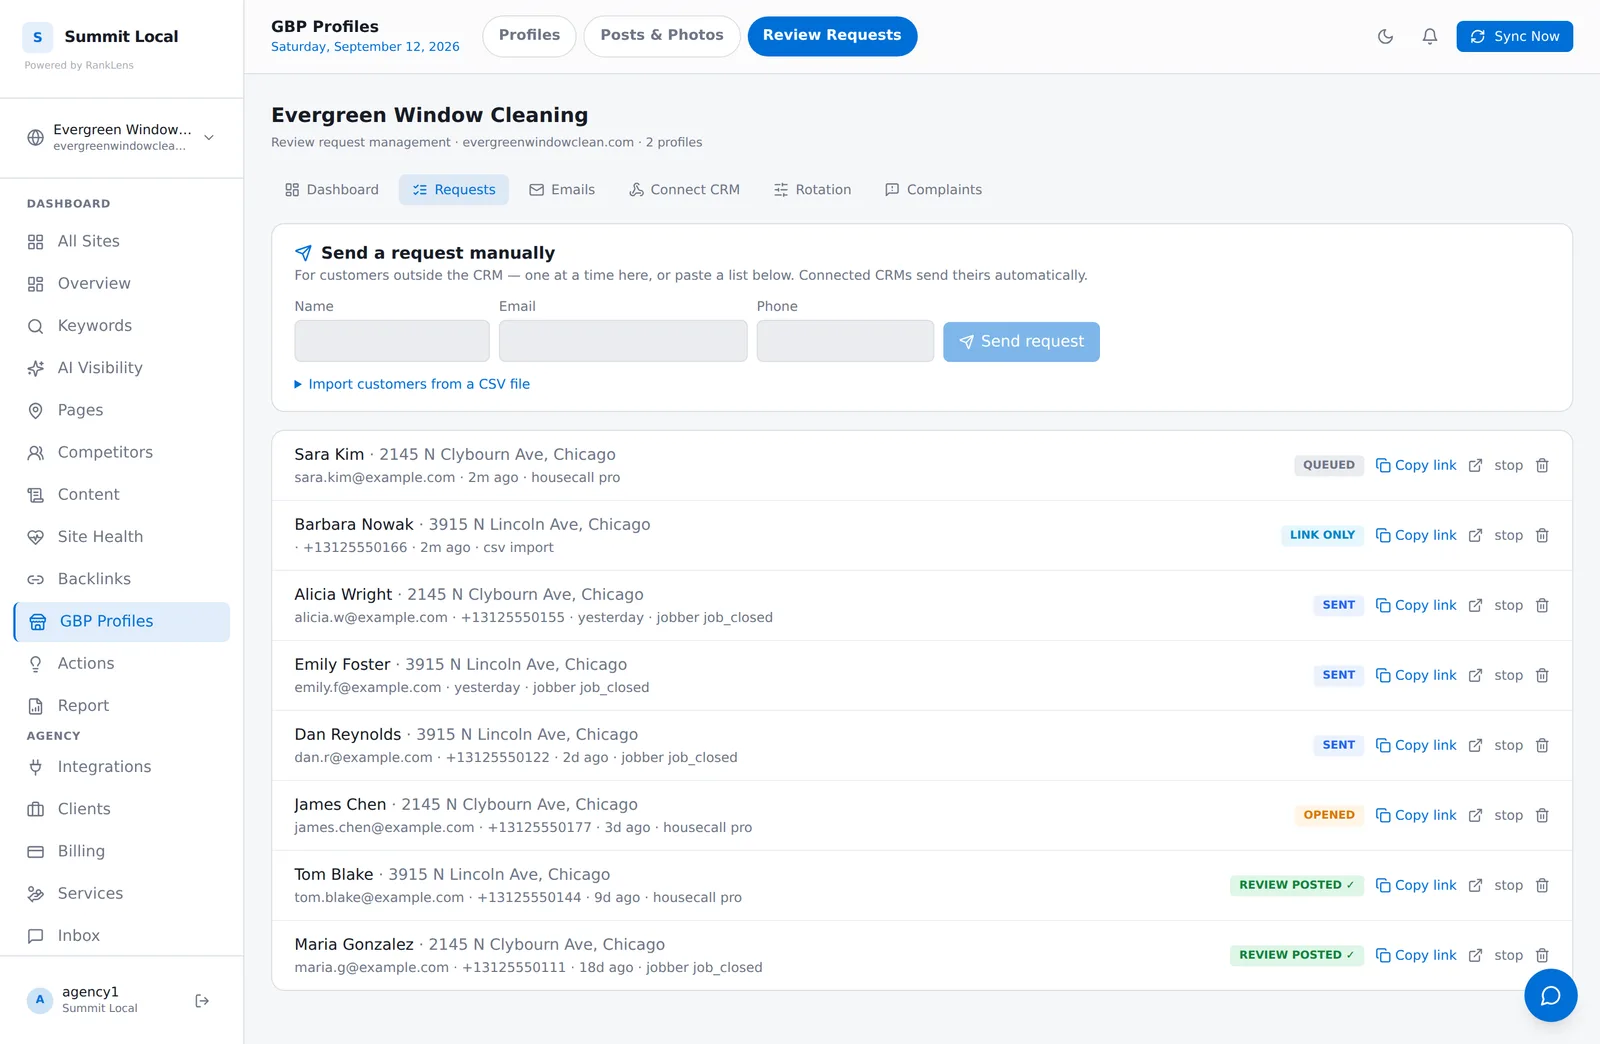The width and height of the screenshot is (1600, 1044).
Task: Delete Sara Kim's request with trash icon
Action: pyautogui.click(x=1542, y=466)
